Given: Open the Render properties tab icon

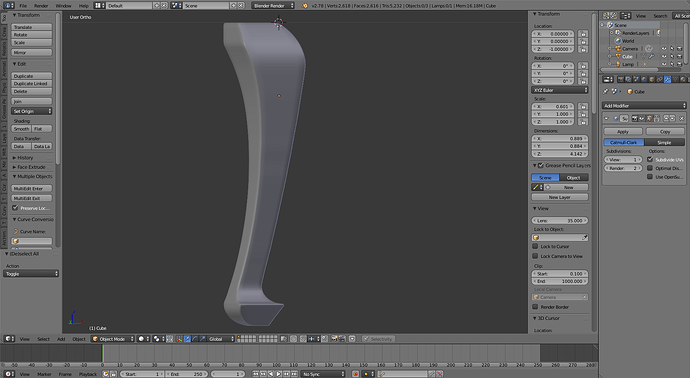Looking at the screenshot, I should pos(620,79).
